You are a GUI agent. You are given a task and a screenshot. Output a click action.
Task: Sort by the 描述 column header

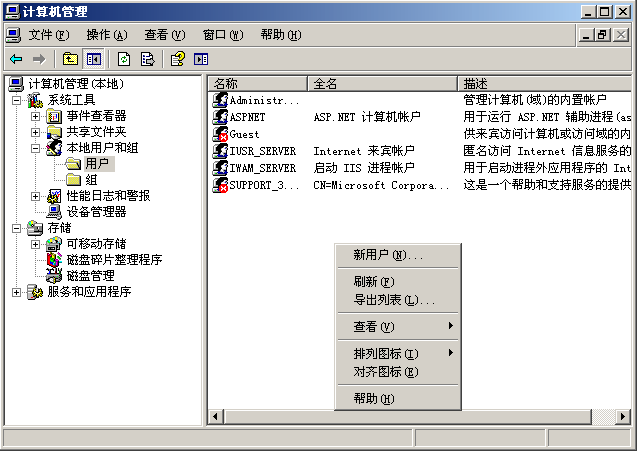544,84
